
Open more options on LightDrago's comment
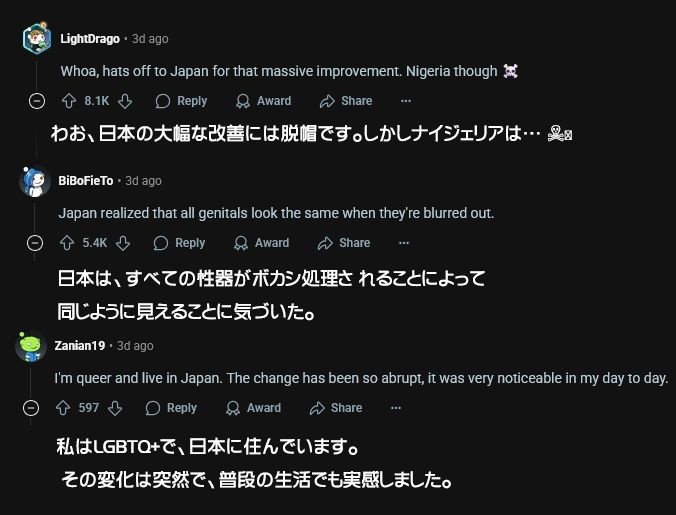point(405,101)
